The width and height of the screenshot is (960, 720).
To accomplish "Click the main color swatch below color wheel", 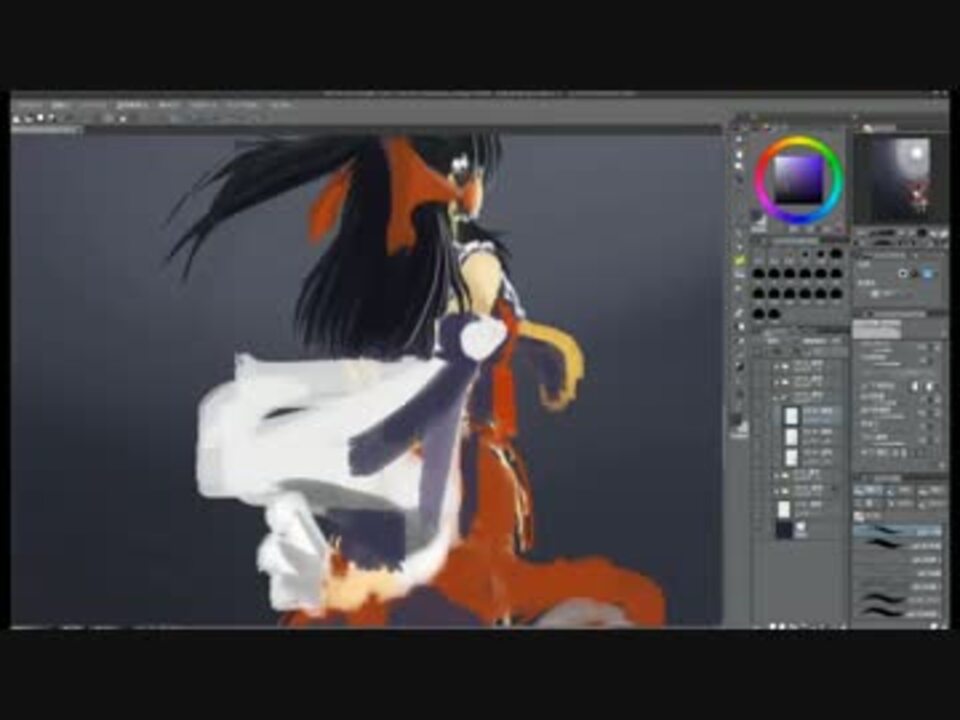I will click(757, 216).
